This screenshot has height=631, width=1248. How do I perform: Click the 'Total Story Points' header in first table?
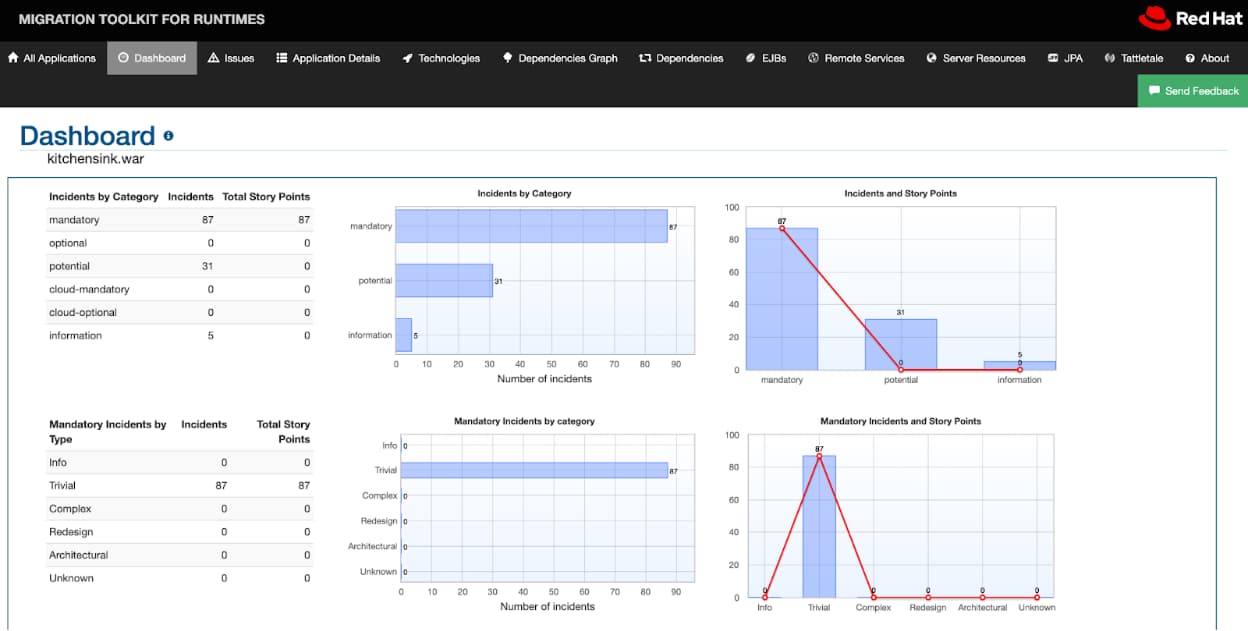(266, 197)
